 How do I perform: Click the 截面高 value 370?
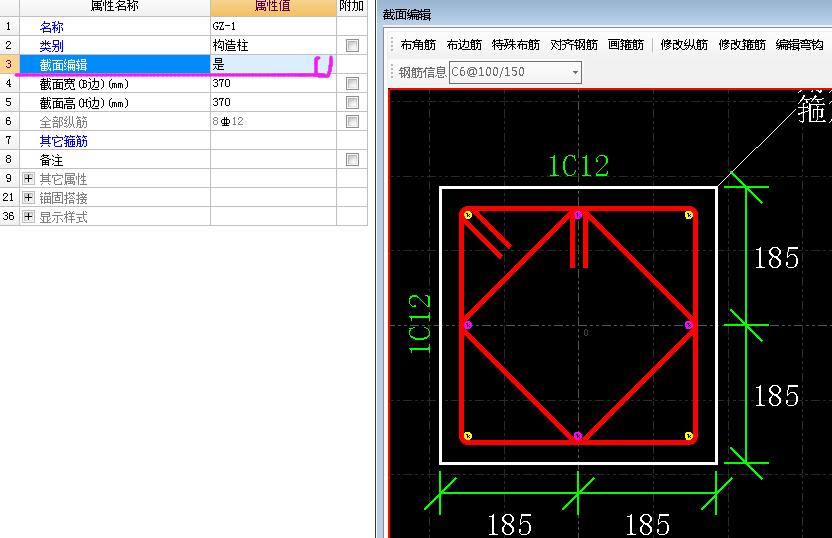[x=221, y=102]
